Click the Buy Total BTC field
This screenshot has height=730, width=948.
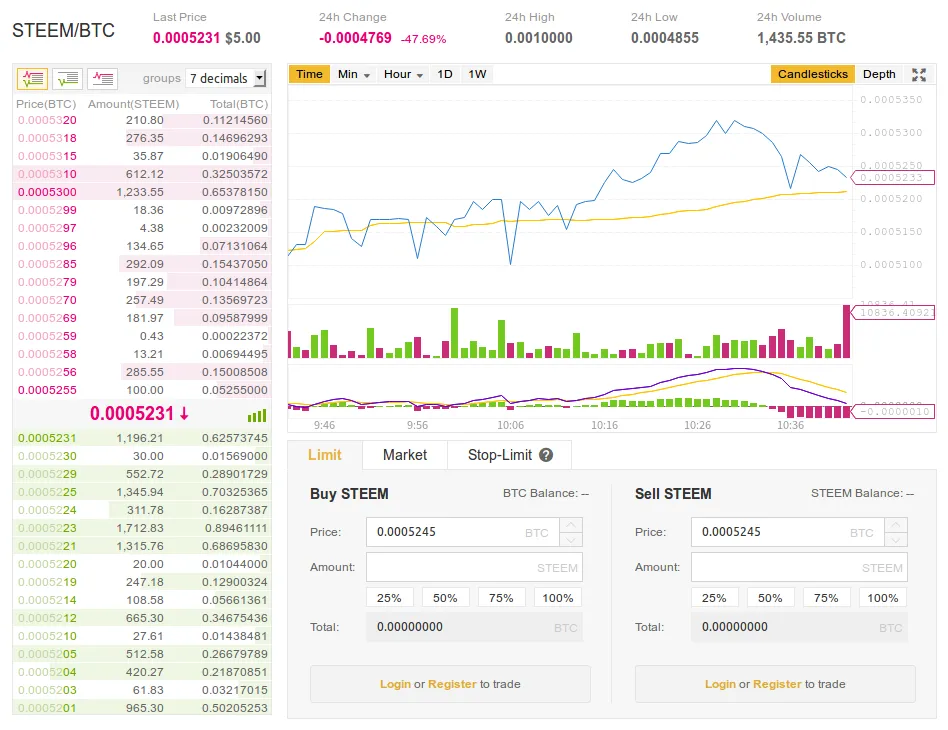[475, 627]
